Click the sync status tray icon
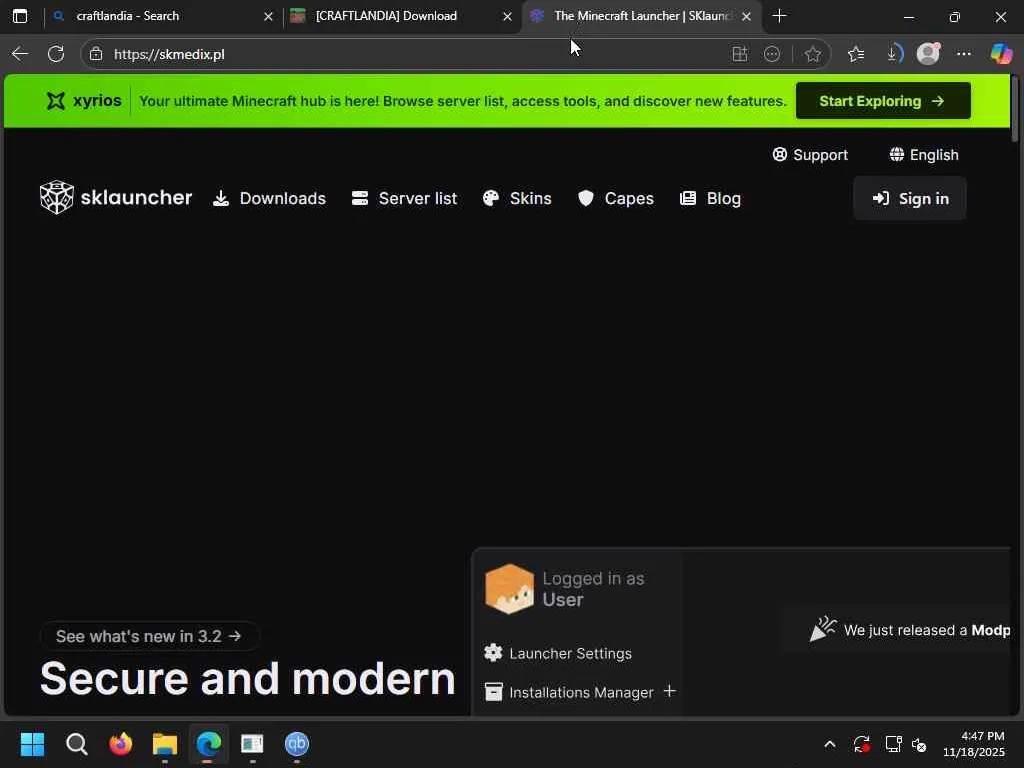1024x768 pixels. coord(861,744)
